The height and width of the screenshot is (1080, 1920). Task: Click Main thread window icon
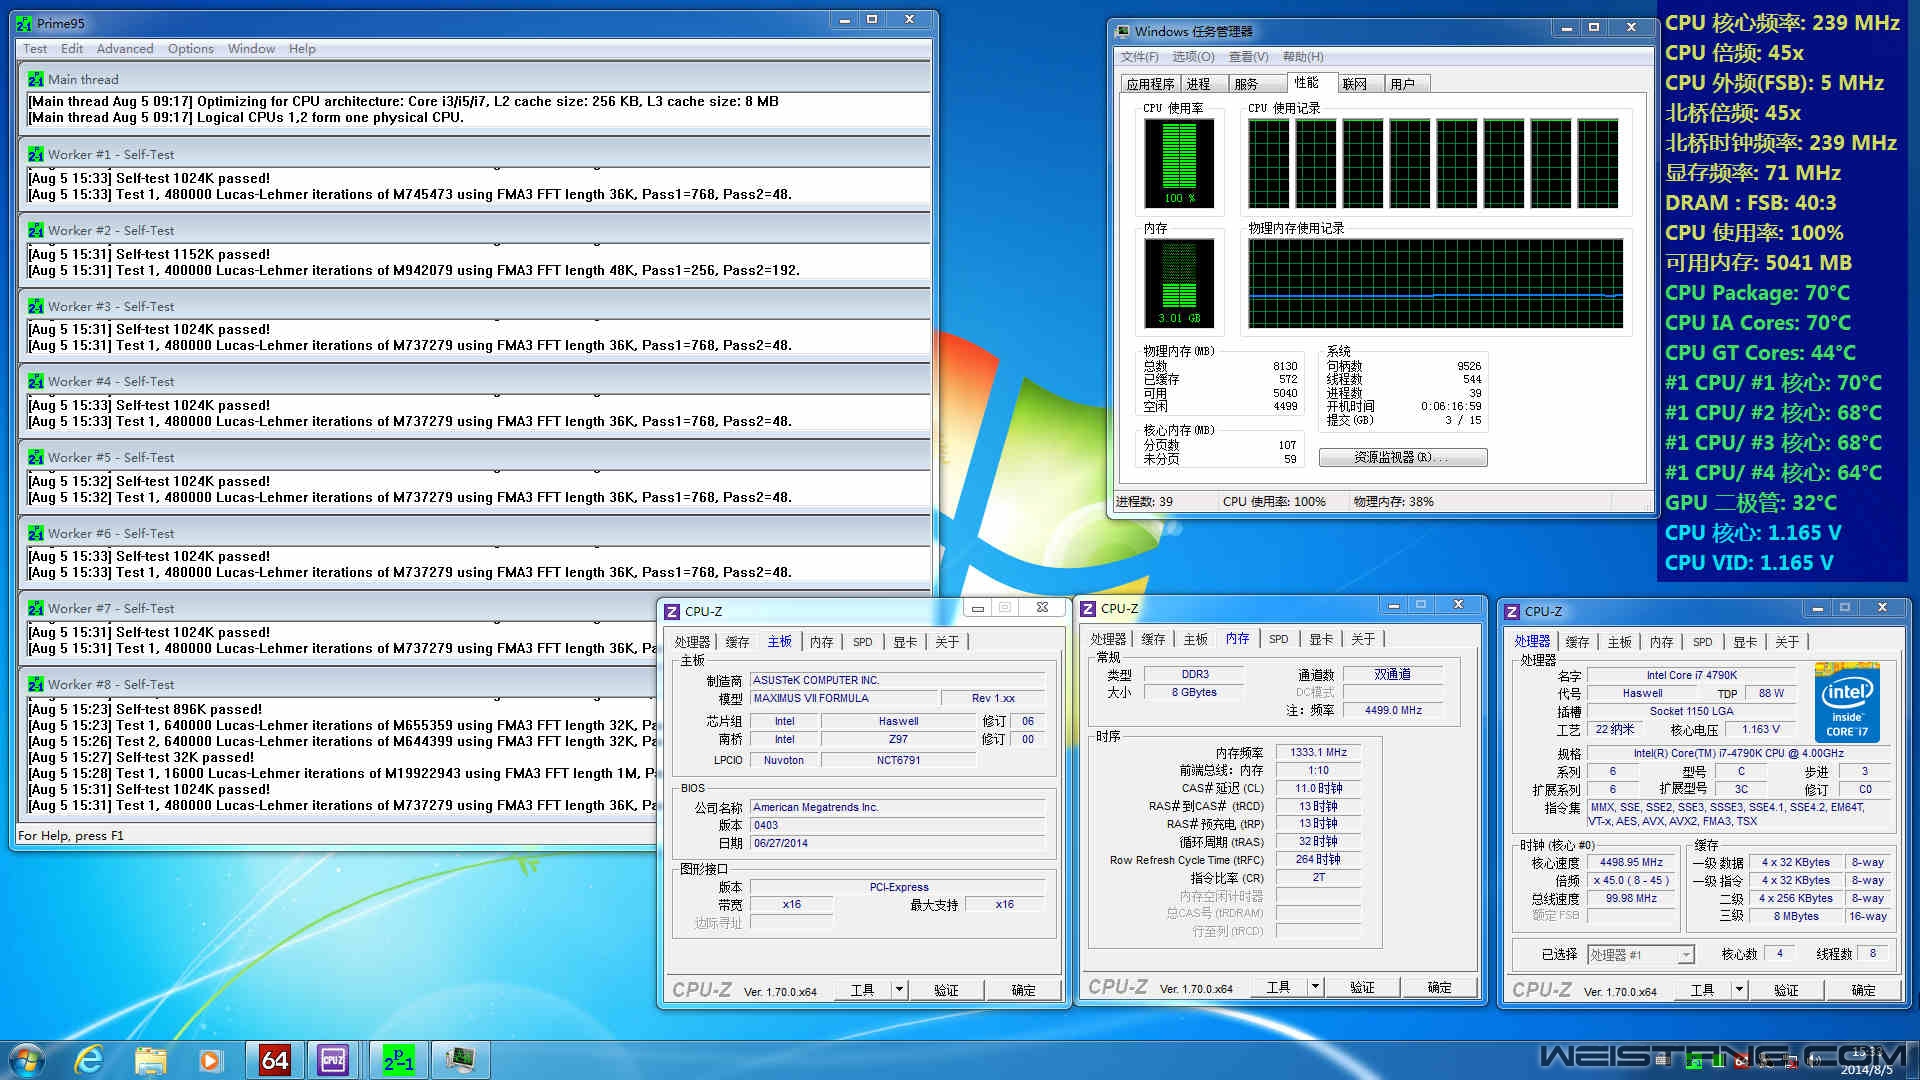(x=36, y=79)
